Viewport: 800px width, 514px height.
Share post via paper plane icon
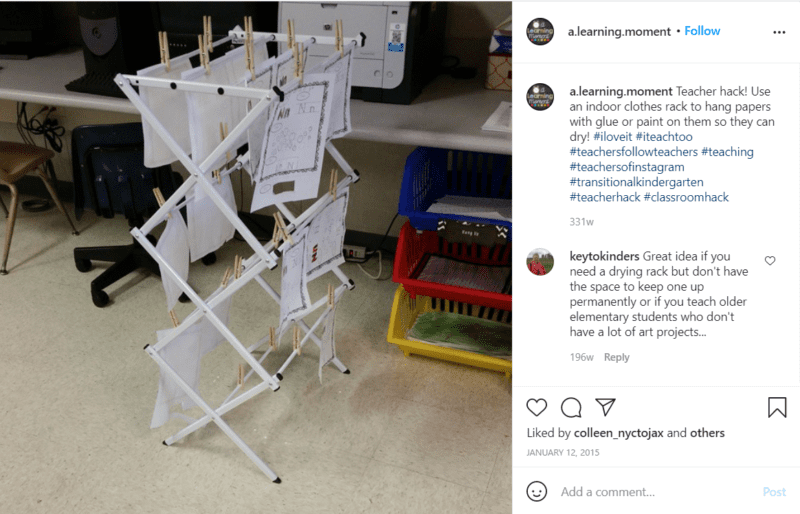click(606, 407)
